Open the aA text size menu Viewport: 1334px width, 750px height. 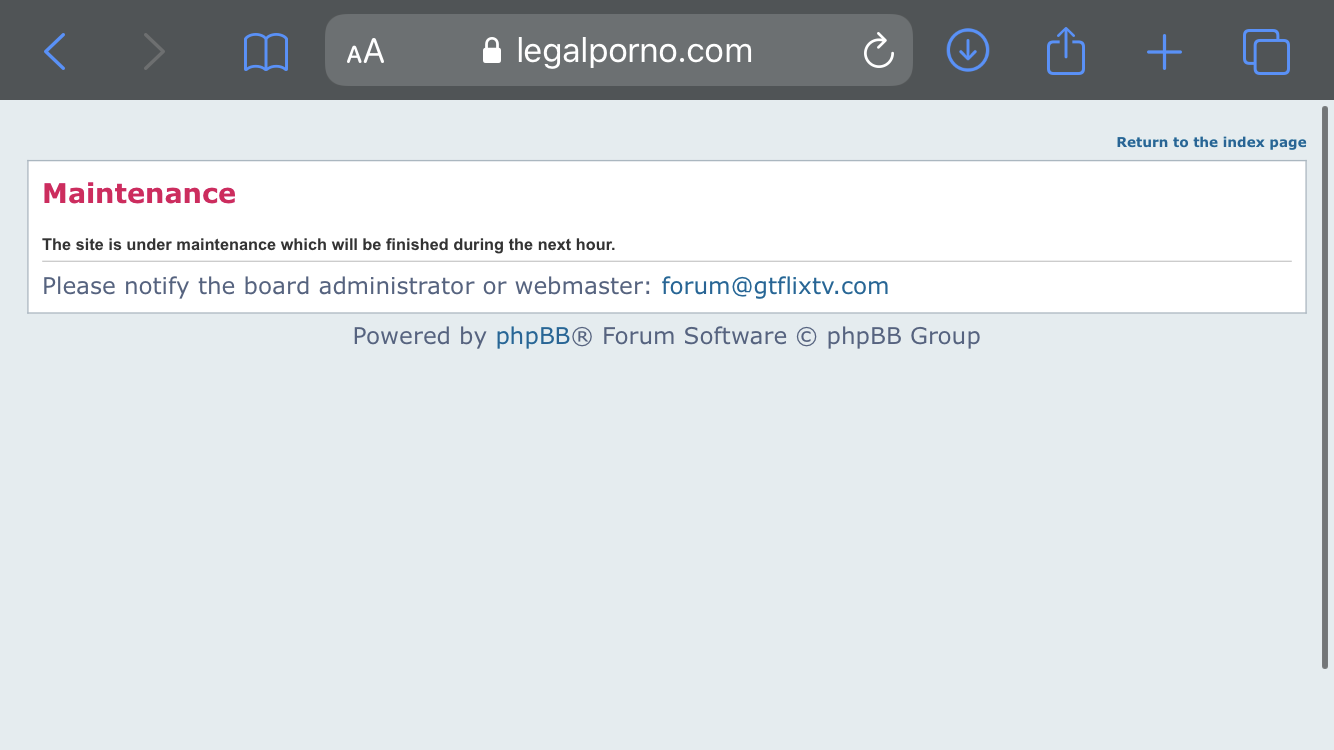tap(365, 51)
